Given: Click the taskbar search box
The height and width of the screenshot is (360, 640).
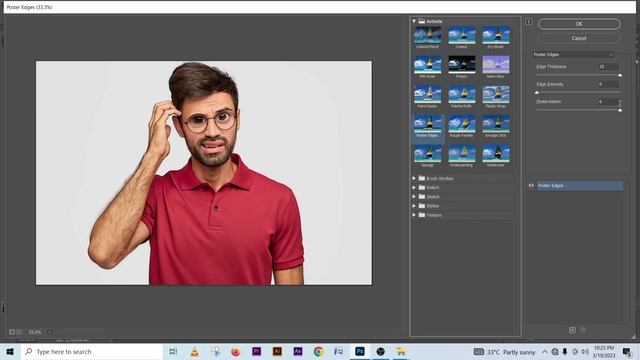Looking at the screenshot, I should coord(92,351).
